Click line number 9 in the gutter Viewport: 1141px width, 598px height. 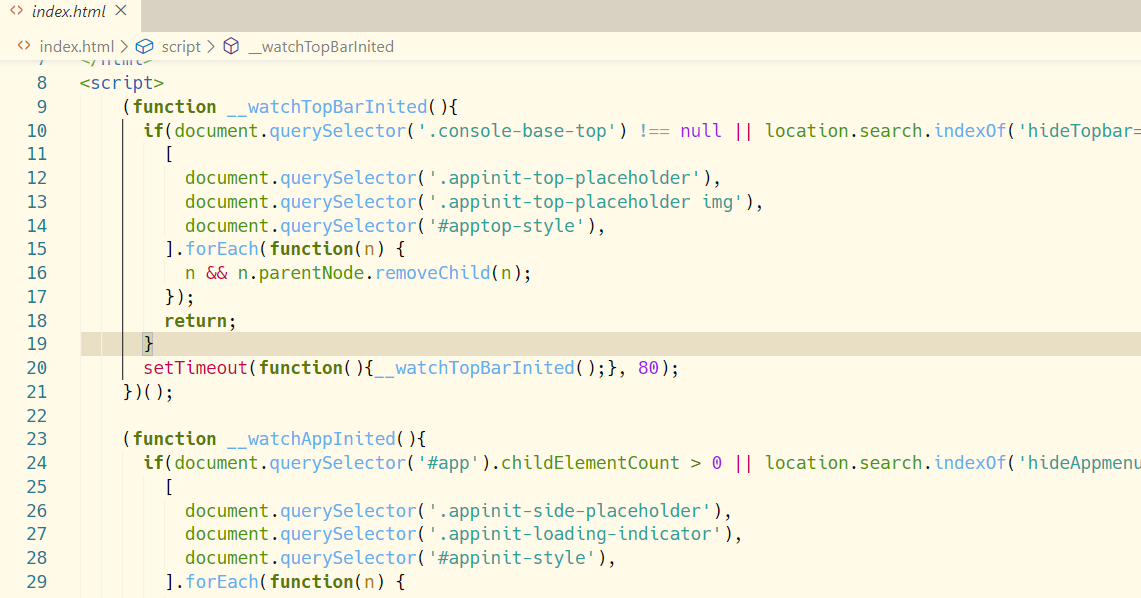pos(41,107)
